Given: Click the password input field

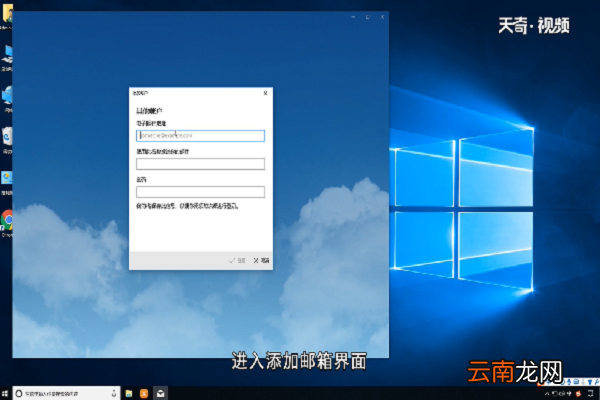Looking at the screenshot, I should click(x=200, y=192).
